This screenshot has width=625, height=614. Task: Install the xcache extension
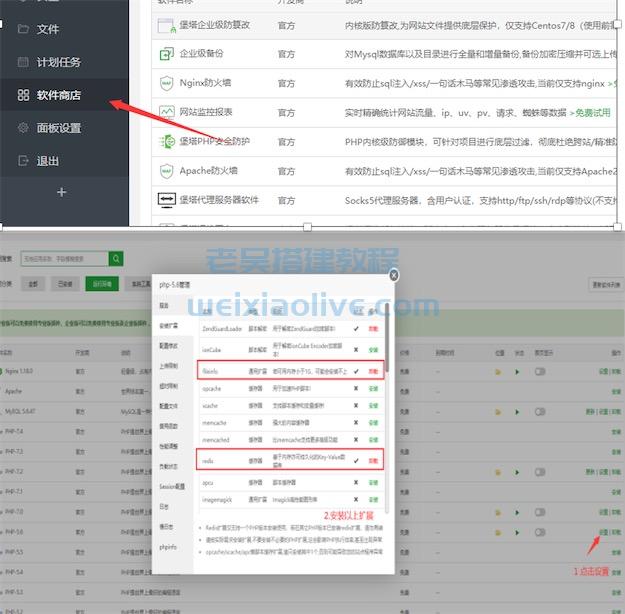[373, 405]
